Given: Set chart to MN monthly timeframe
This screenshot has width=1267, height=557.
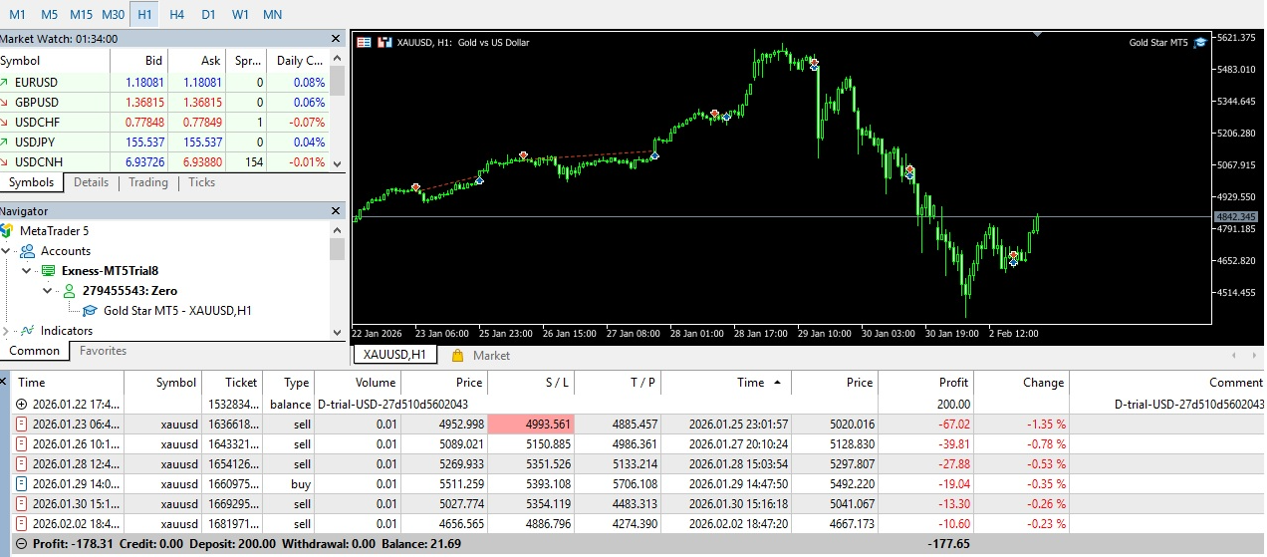Looking at the screenshot, I should point(272,14).
